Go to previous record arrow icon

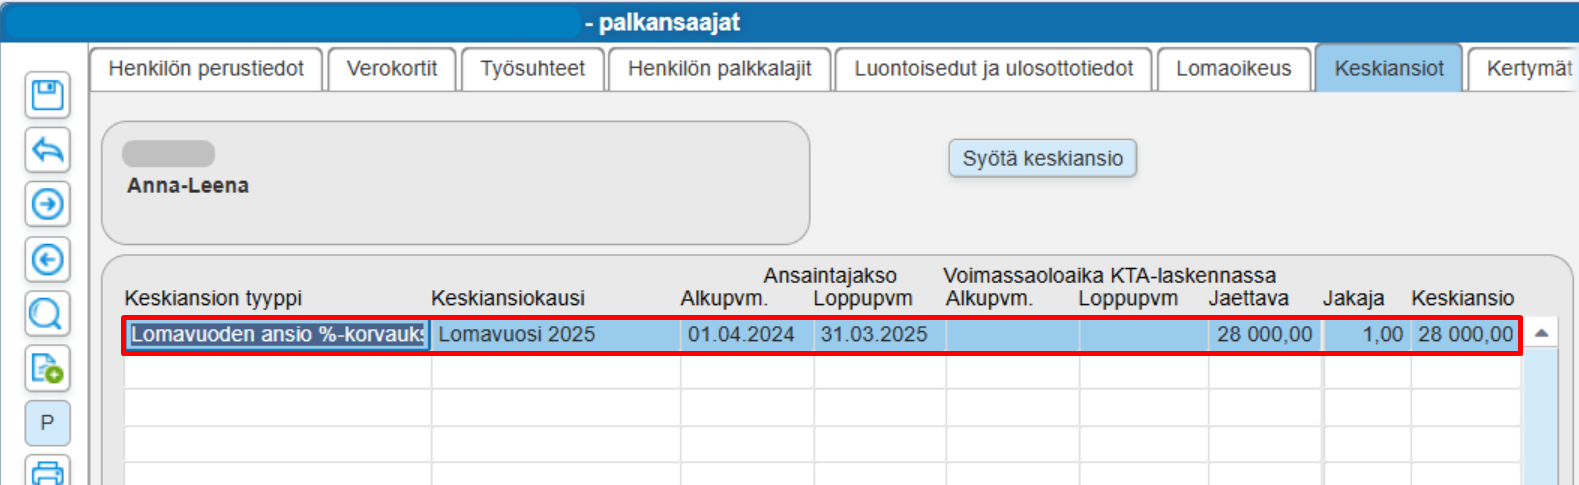pyautogui.click(x=47, y=260)
